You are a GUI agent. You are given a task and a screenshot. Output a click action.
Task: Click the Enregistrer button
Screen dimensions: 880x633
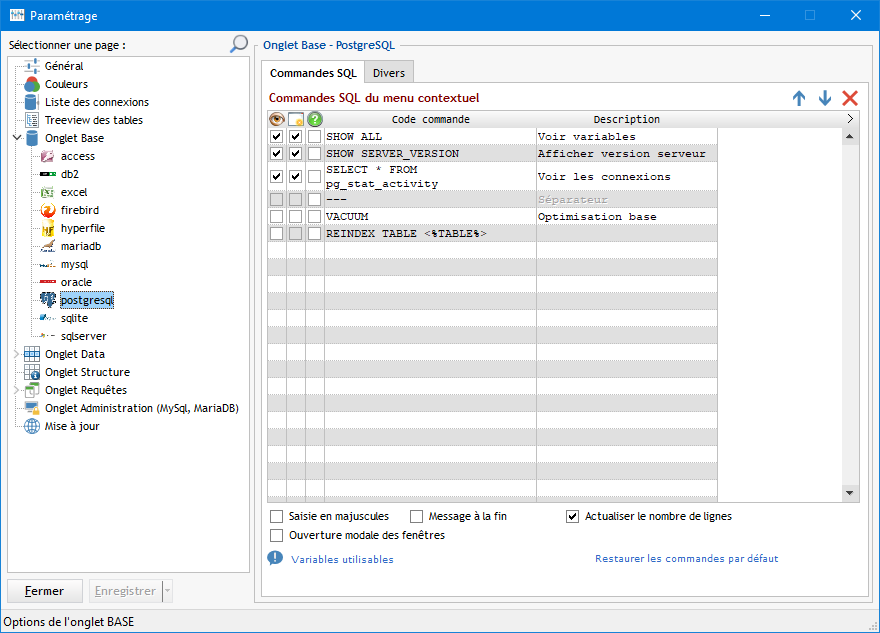[x=125, y=591]
